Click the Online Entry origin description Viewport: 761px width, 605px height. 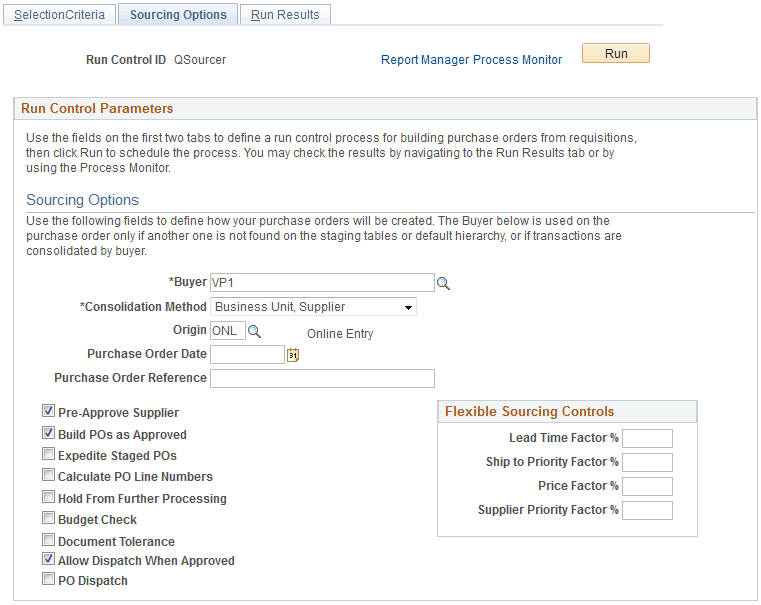(x=340, y=334)
